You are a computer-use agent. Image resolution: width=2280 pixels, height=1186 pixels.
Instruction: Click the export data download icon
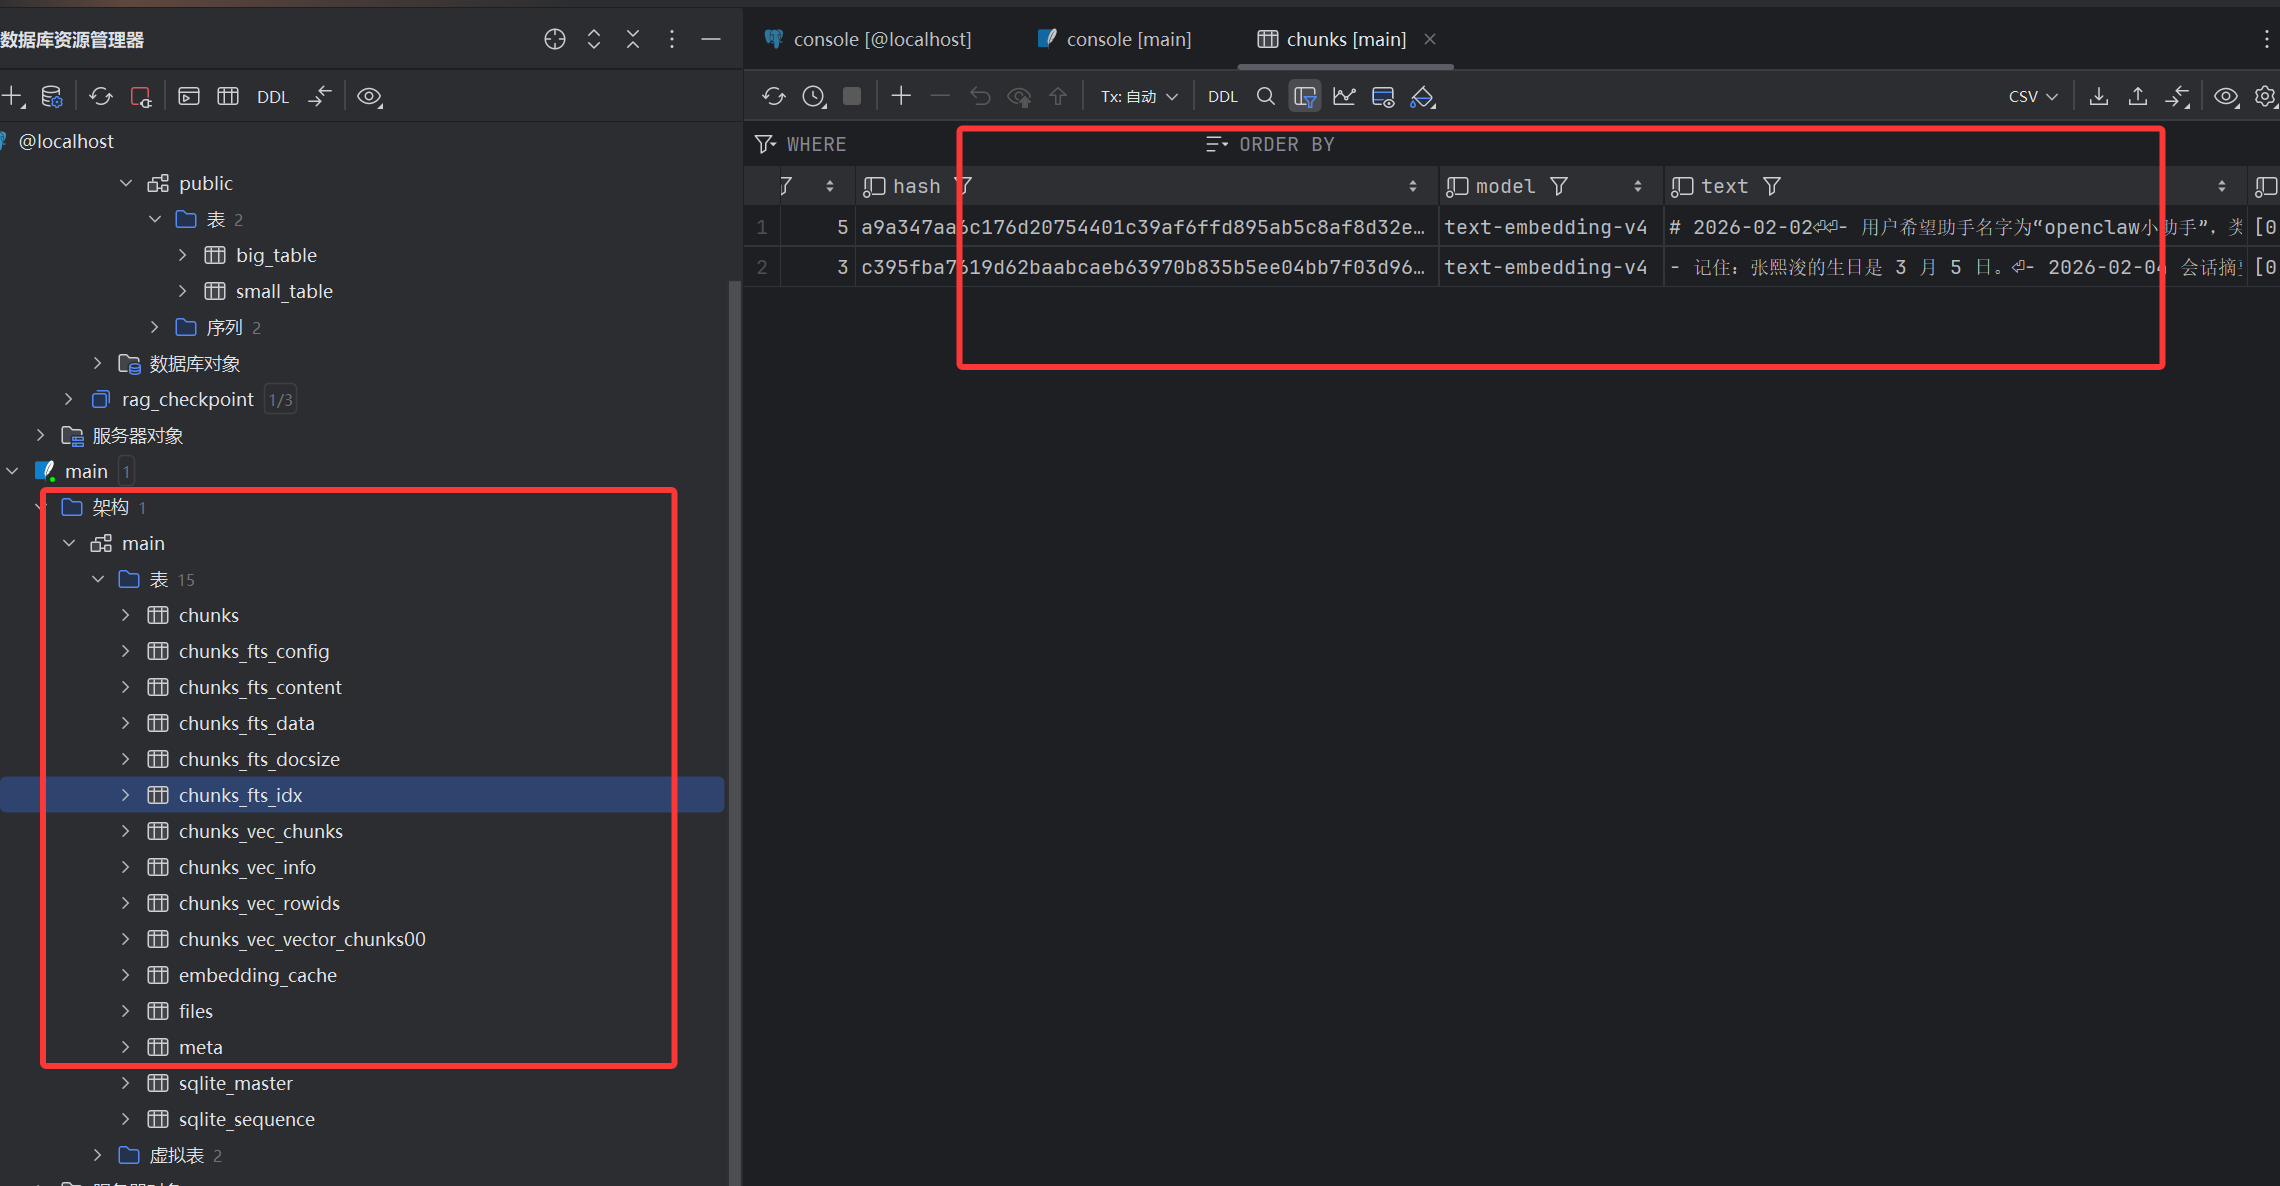pyautogui.click(x=2099, y=97)
